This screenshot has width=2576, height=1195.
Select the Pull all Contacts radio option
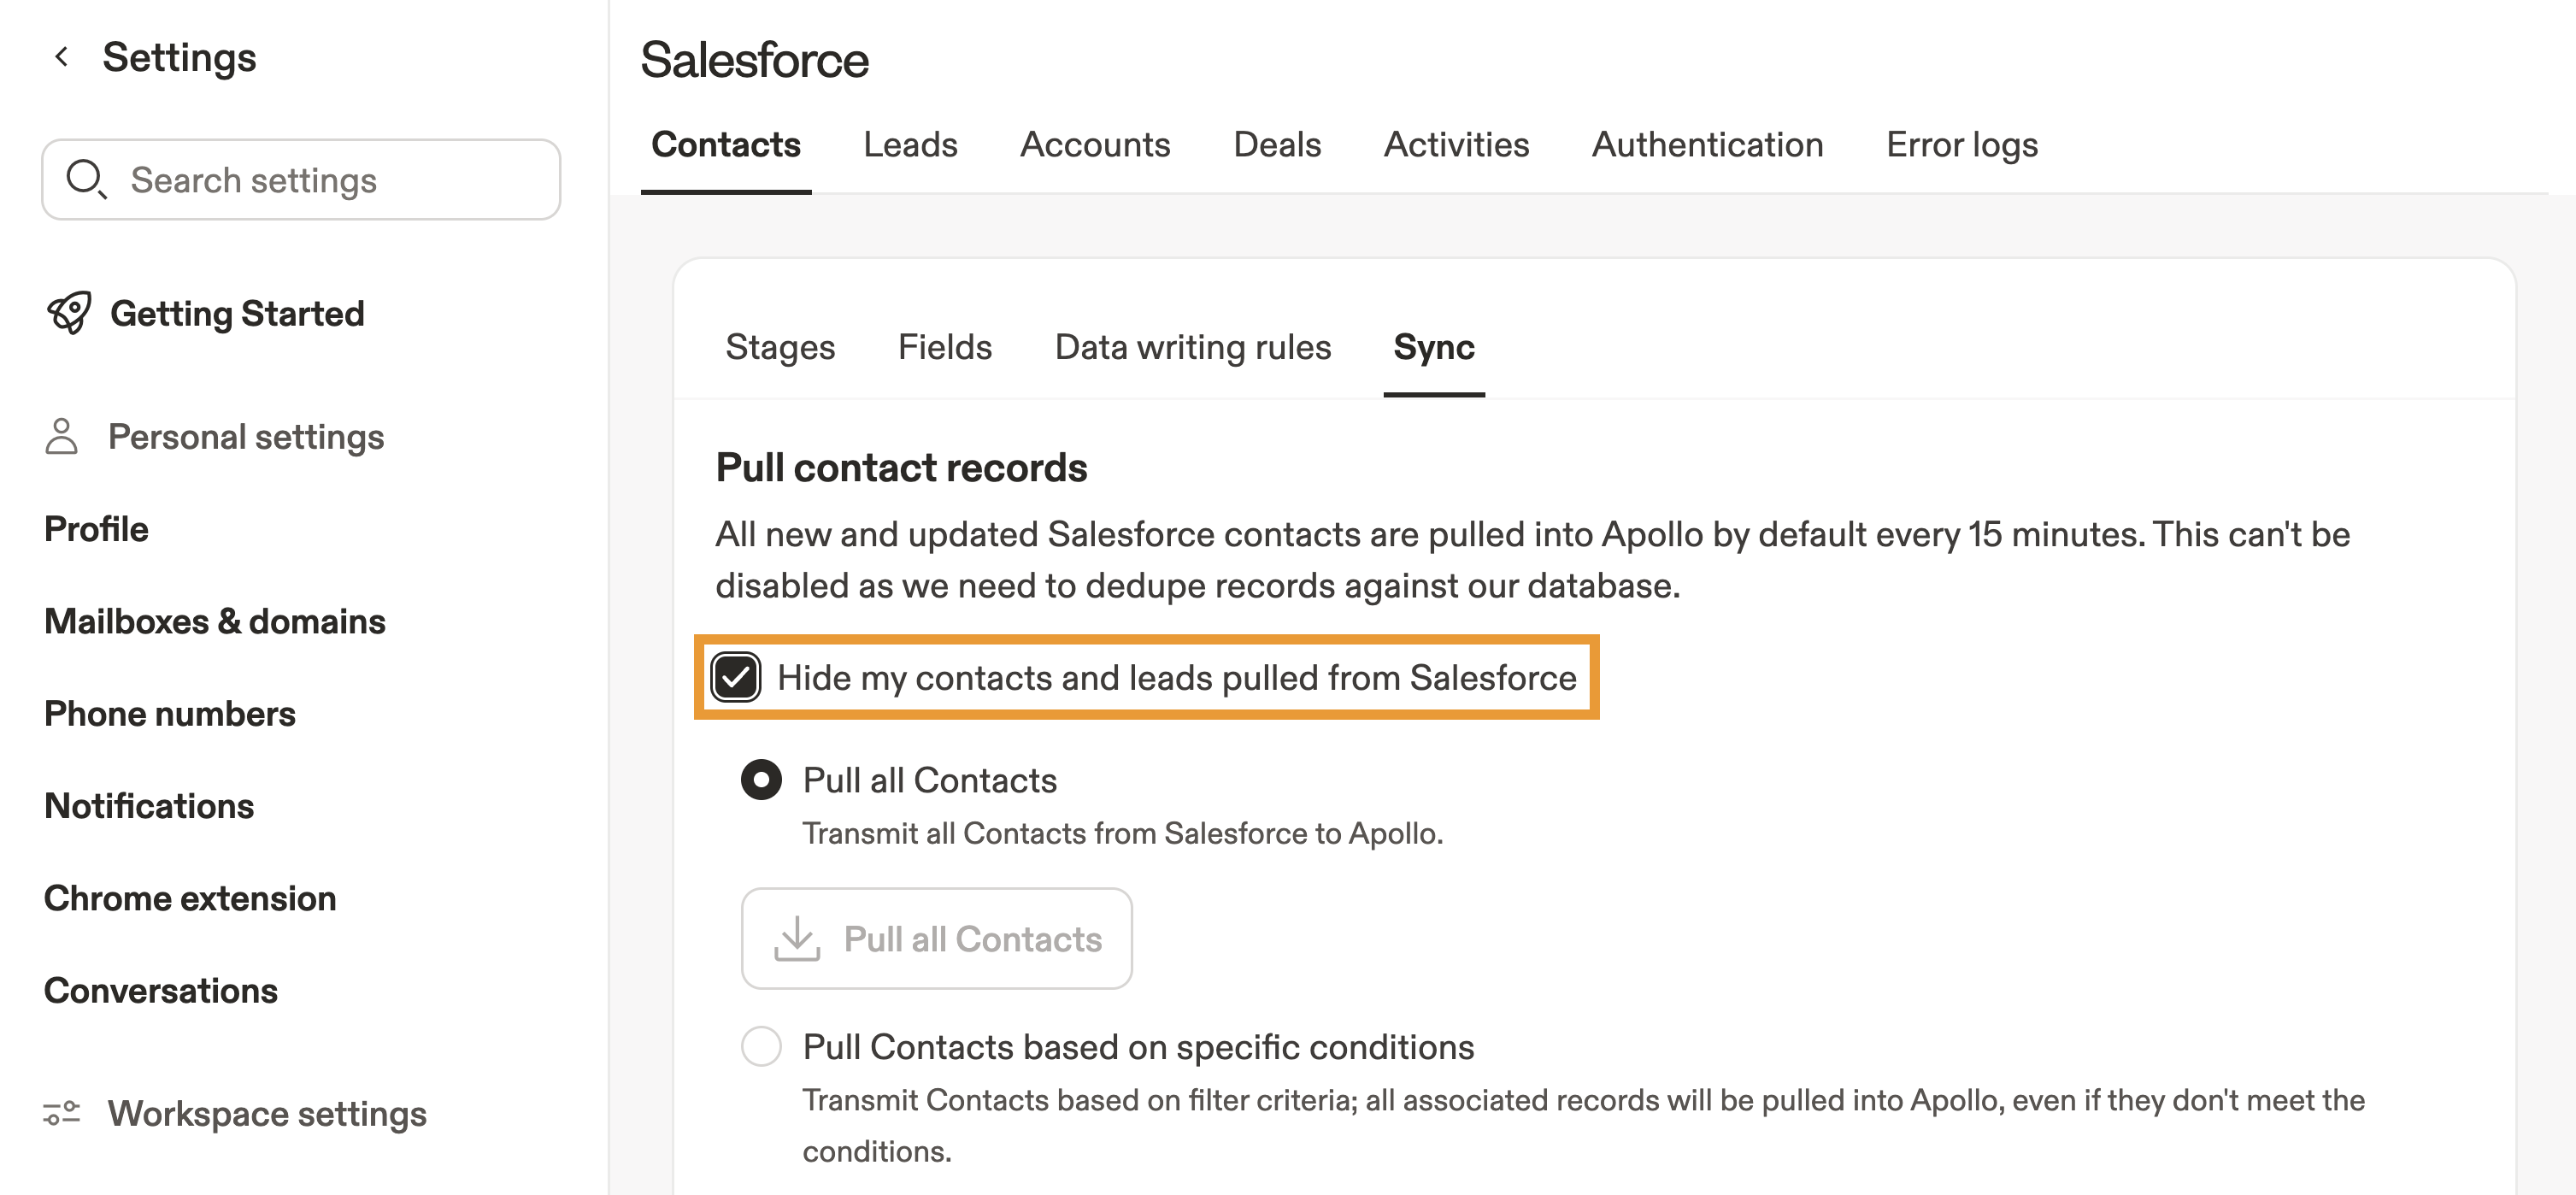click(761, 780)
